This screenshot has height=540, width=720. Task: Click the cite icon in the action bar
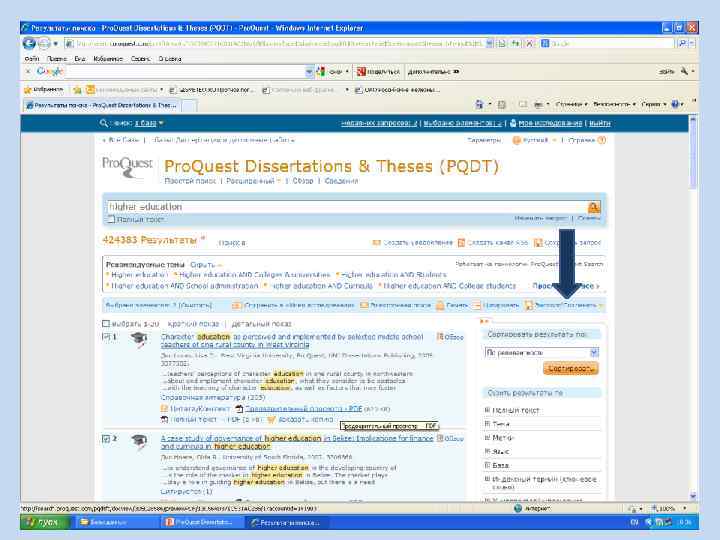coord(477,305)
